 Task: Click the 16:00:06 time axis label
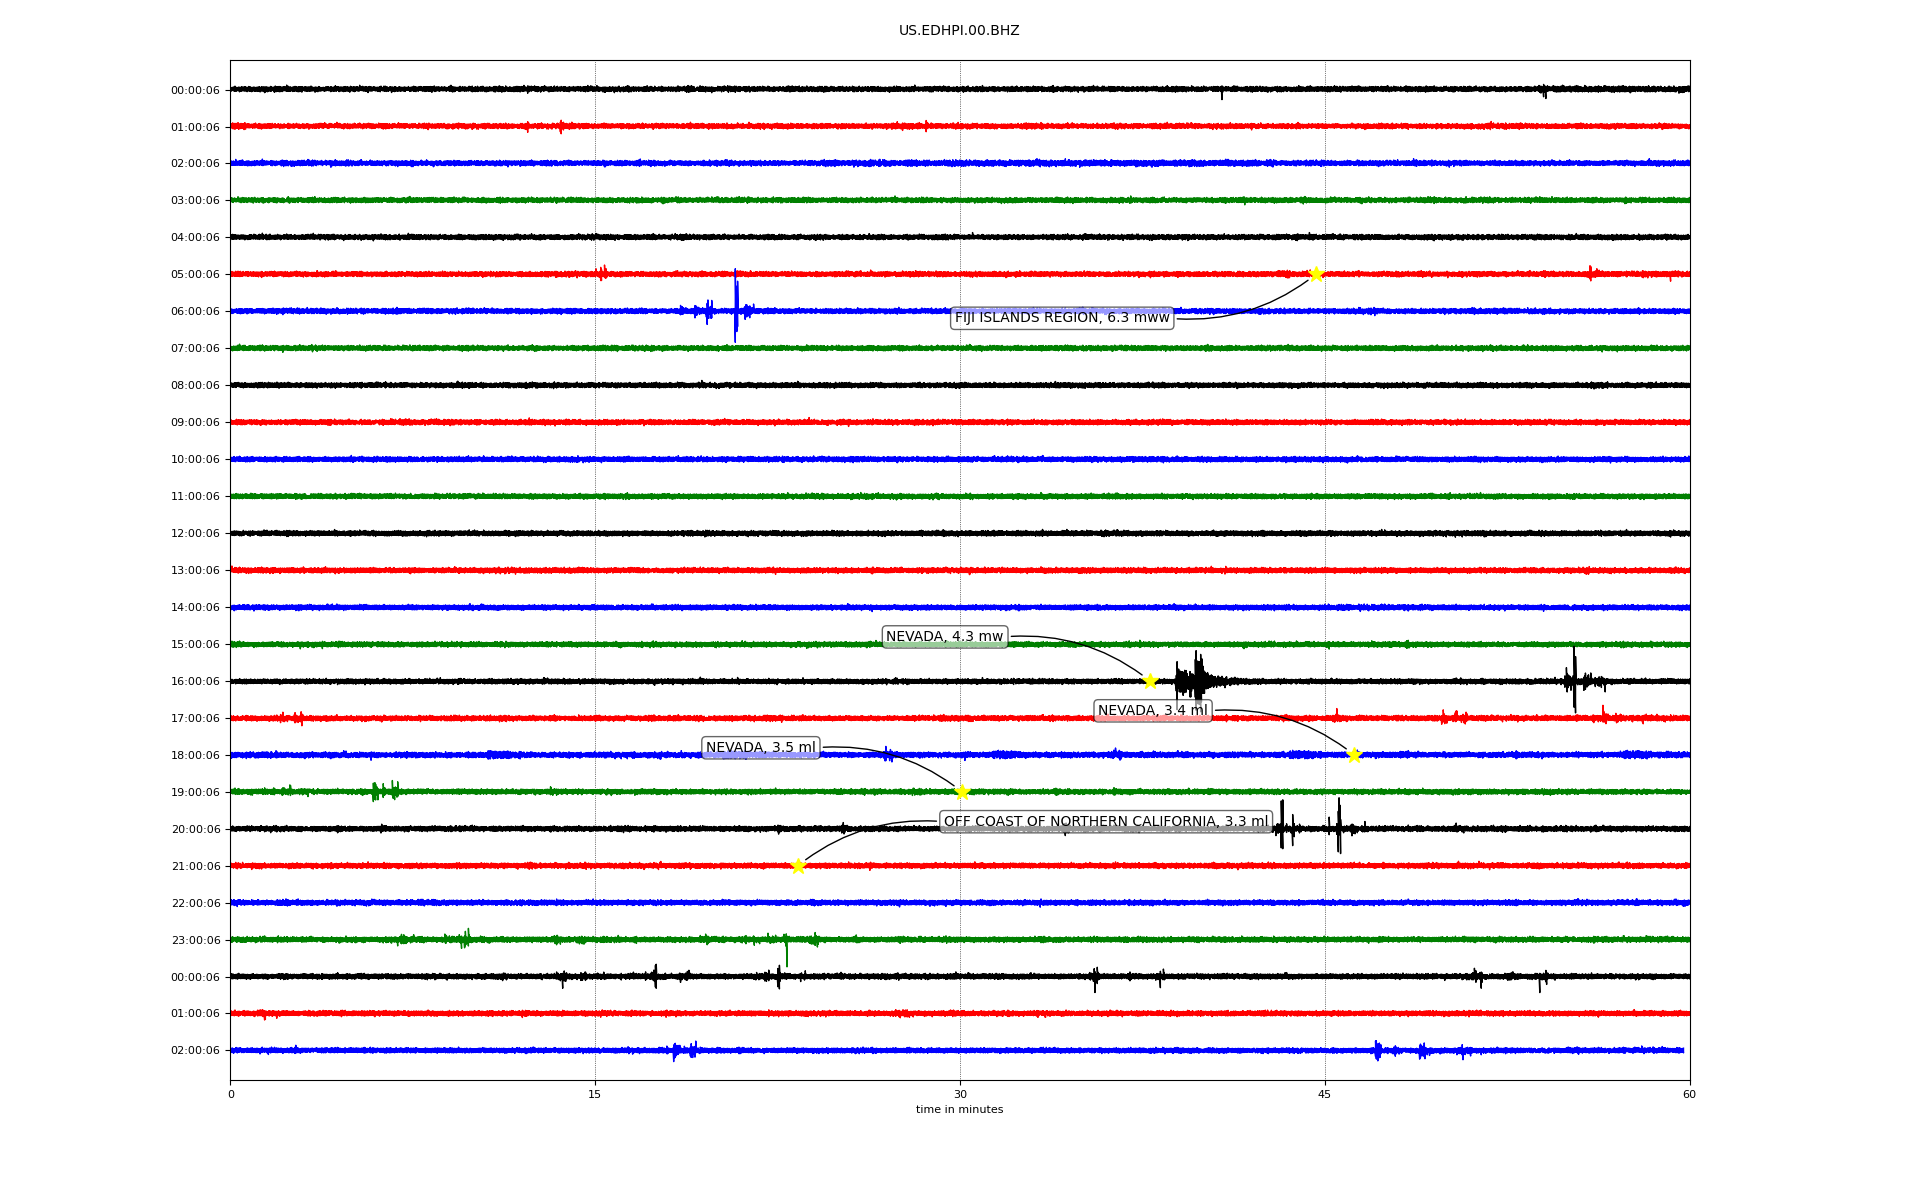(x=195, y=682)
